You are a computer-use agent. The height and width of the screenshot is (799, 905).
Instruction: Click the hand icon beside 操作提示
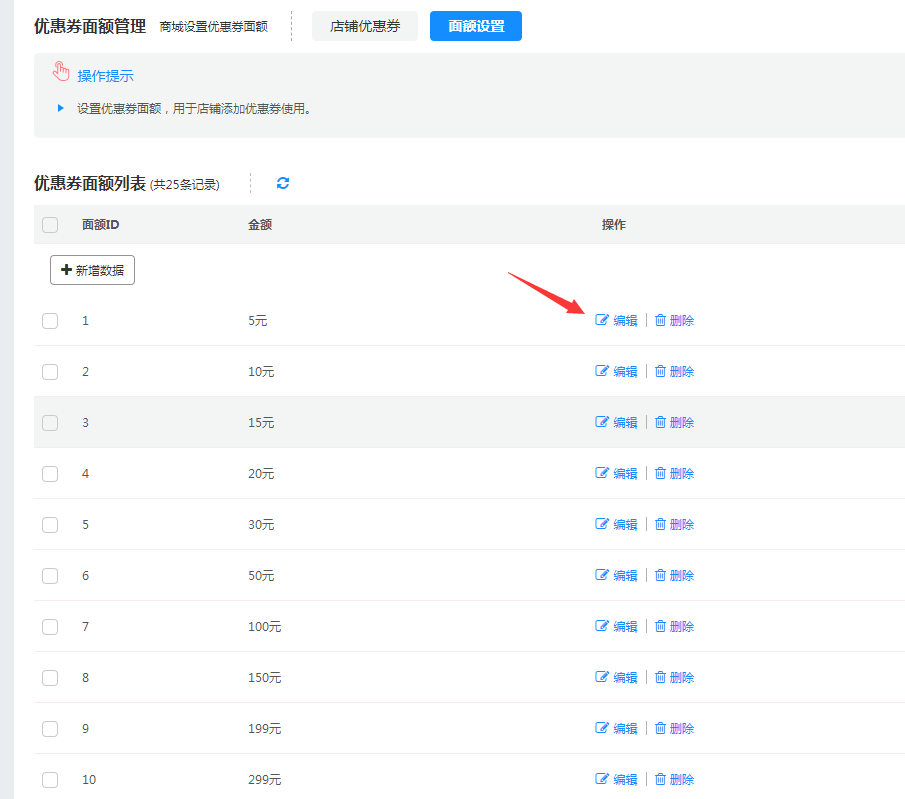coord(61,73)
